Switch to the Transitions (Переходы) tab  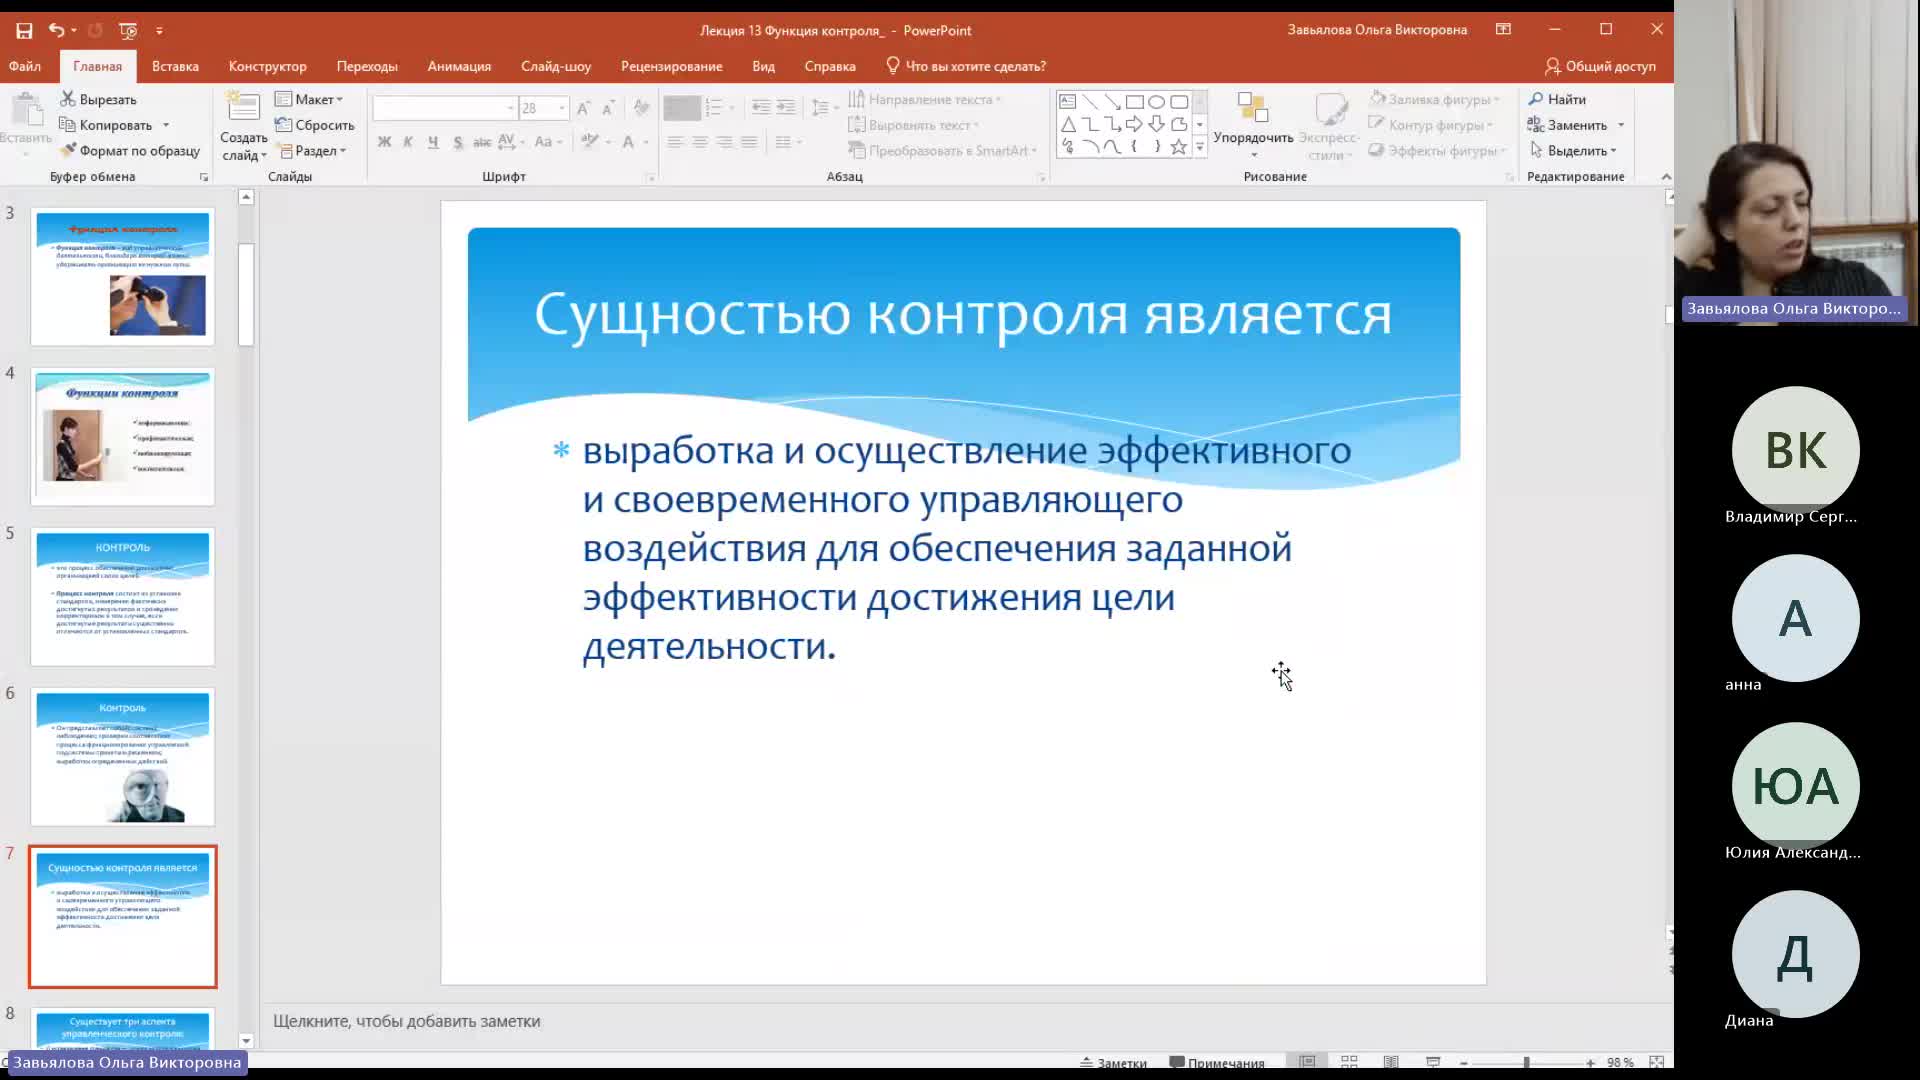(x=367, y=66)
